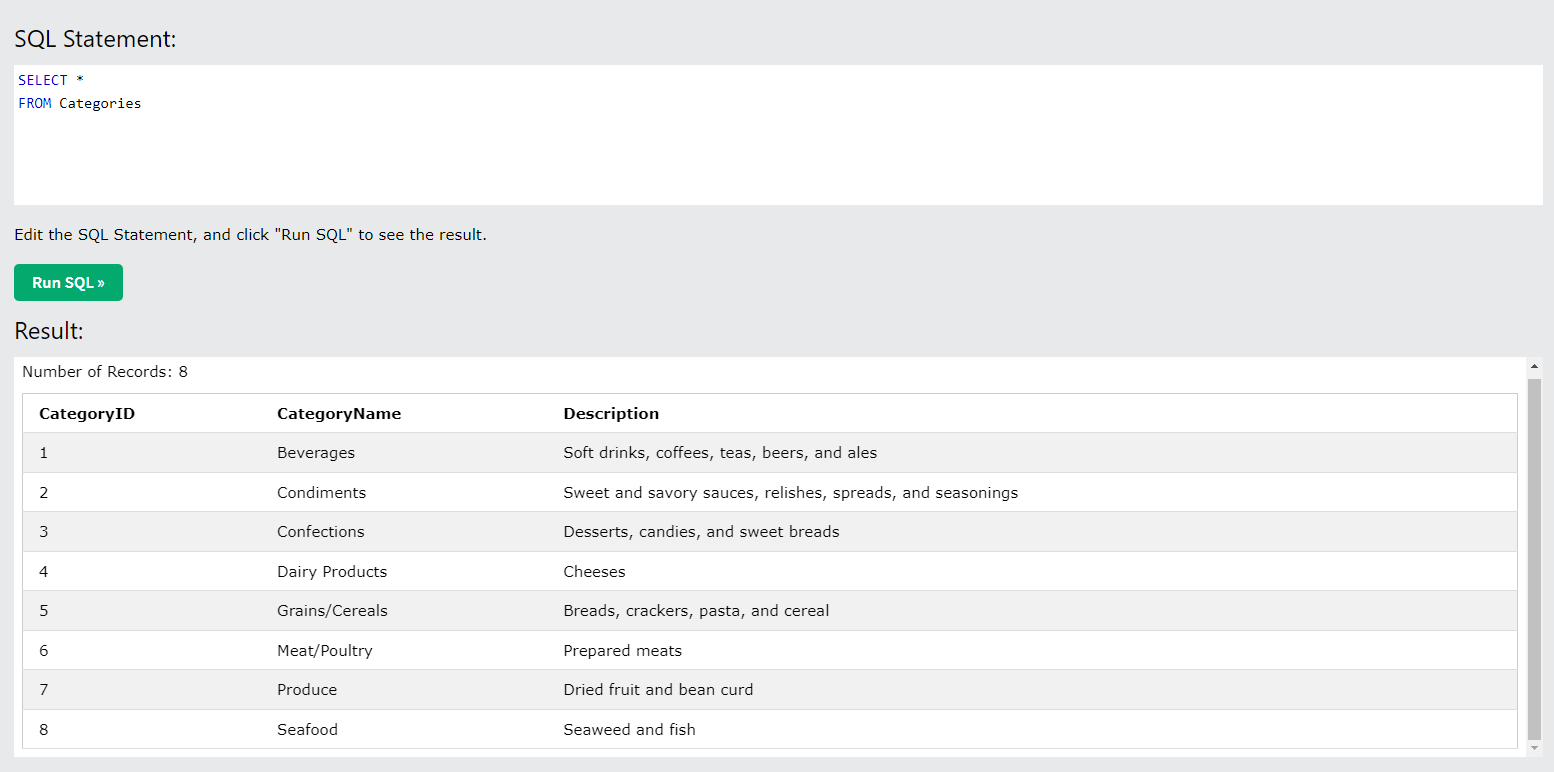The width and height of the screenshot is (1554, 772).
Task: Click the 'Seaweed and fish' description
Action: click(x=629, y=730)
